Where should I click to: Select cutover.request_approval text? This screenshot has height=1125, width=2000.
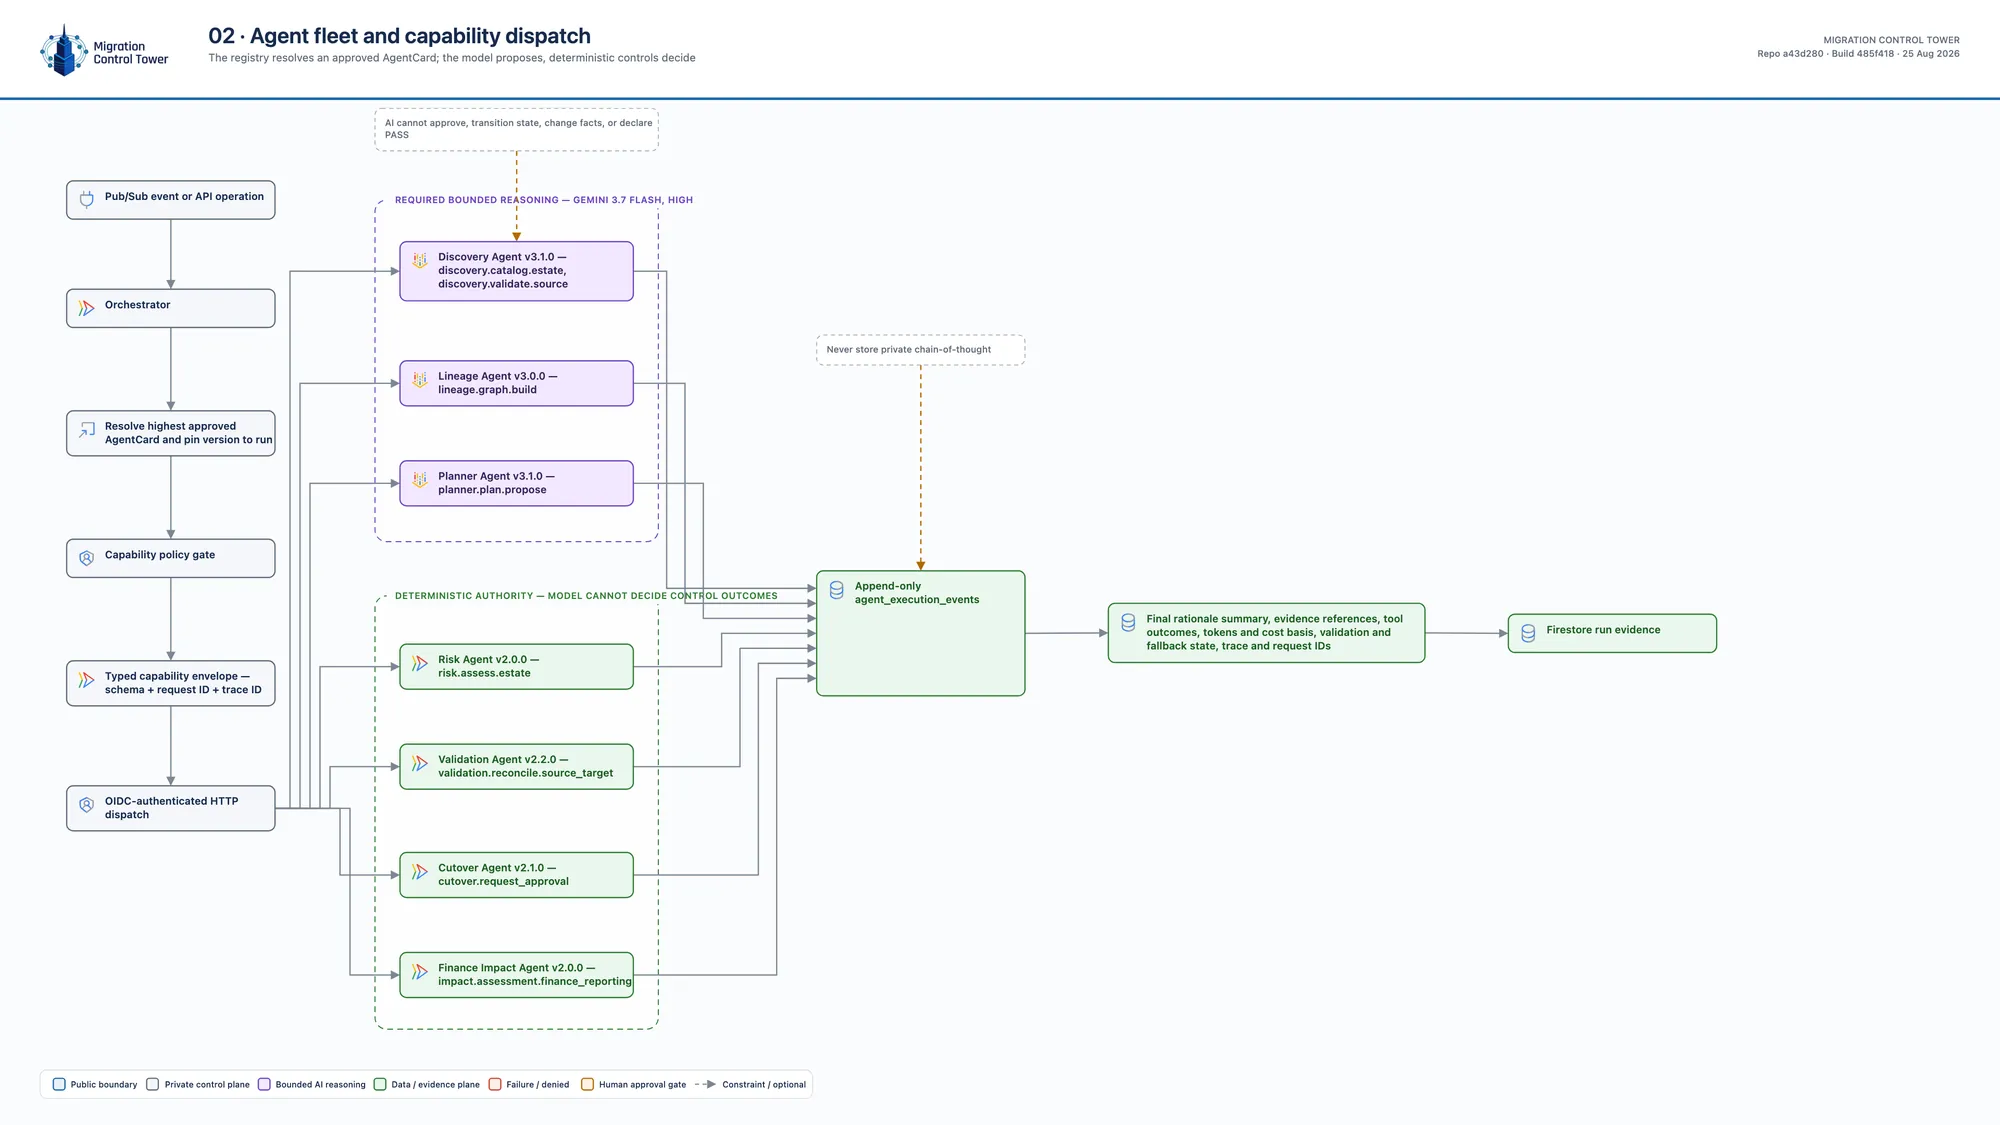[x=503, y=881]
